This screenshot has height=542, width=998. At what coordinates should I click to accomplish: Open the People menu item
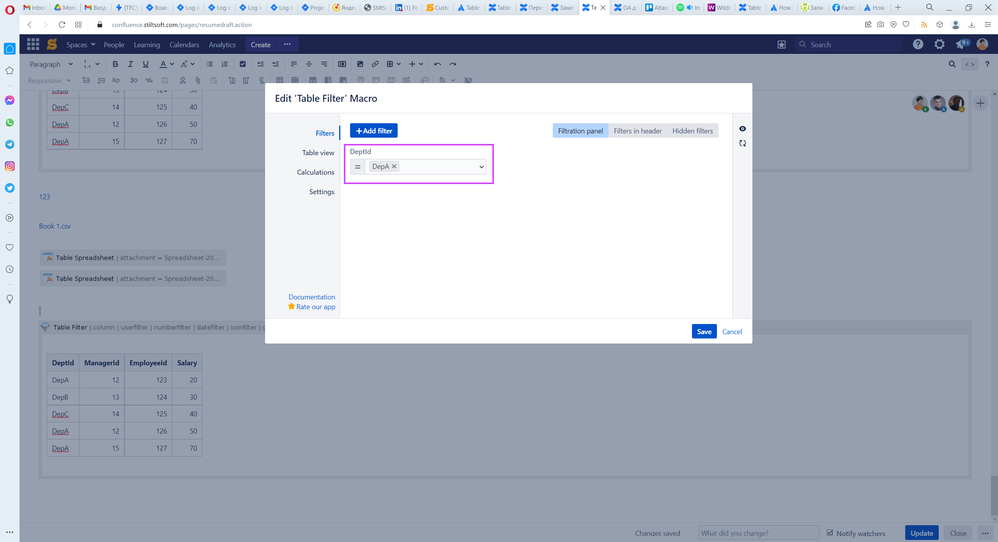tap(114, 45)
